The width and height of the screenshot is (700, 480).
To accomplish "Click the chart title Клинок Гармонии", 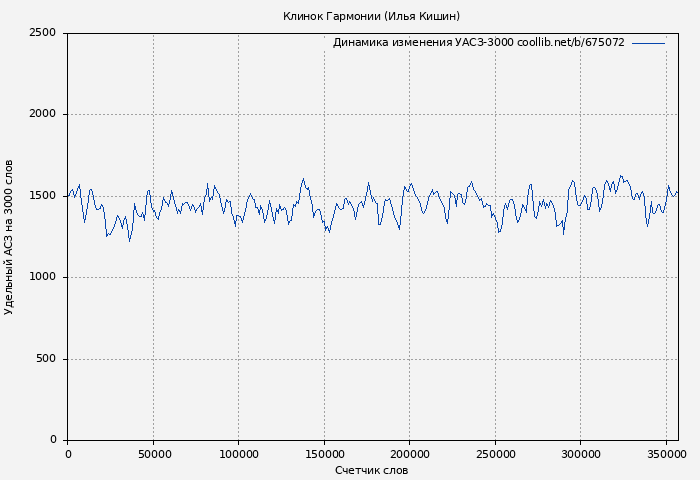I will (371, 16).
